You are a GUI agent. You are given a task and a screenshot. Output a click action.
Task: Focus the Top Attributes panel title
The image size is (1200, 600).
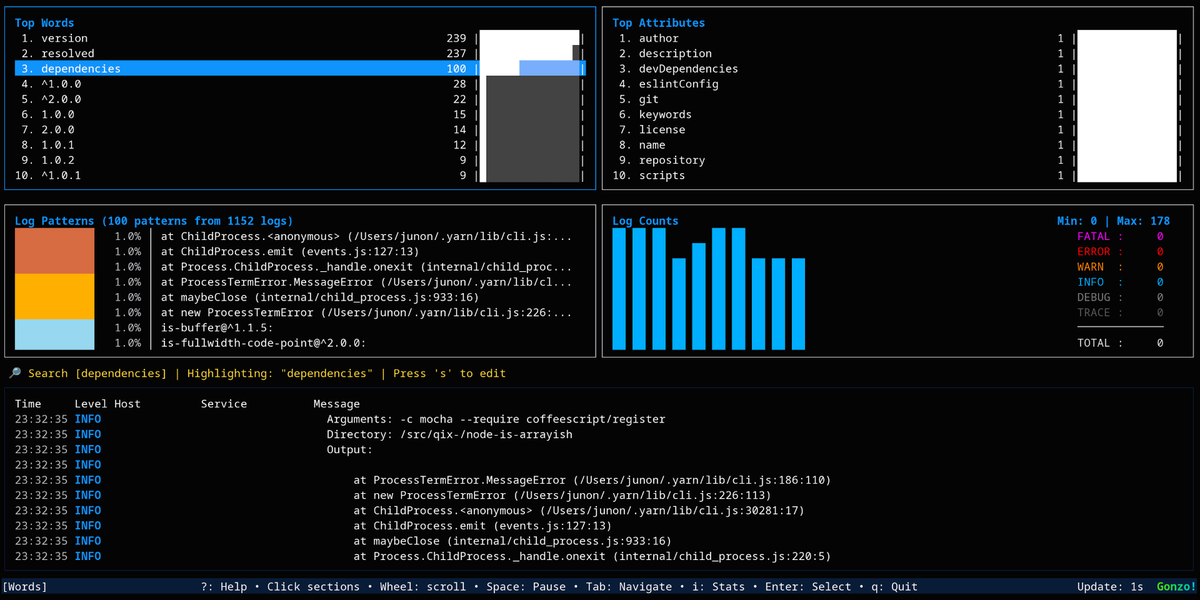pyautogui.click(x=658, y=23)
